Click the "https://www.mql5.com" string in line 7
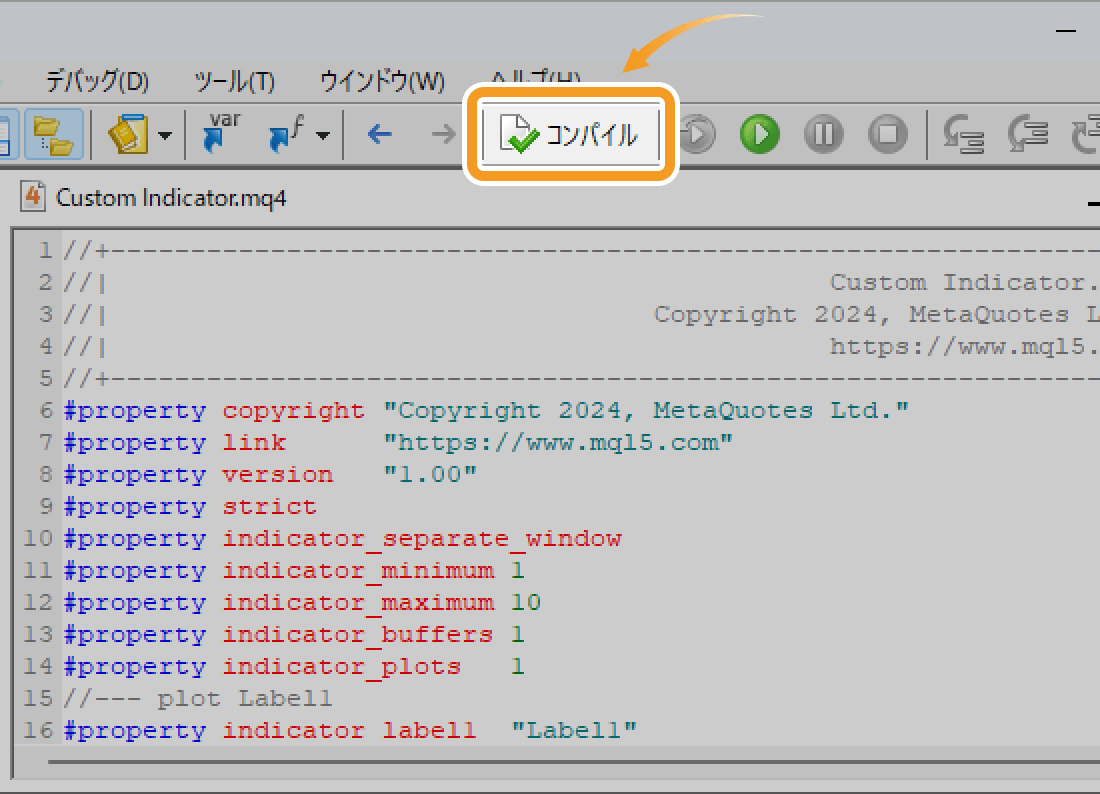Viewport: 1100px width, 794px height. 558,443
